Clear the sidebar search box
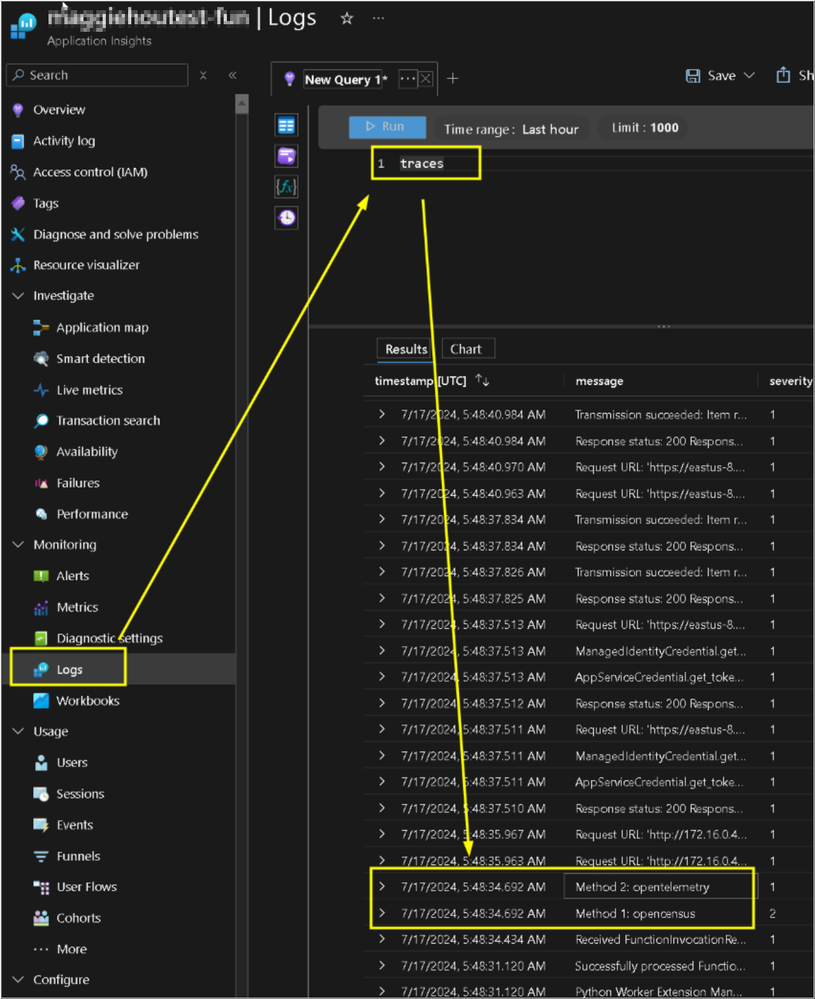815x999 pixels. (203, 75)
